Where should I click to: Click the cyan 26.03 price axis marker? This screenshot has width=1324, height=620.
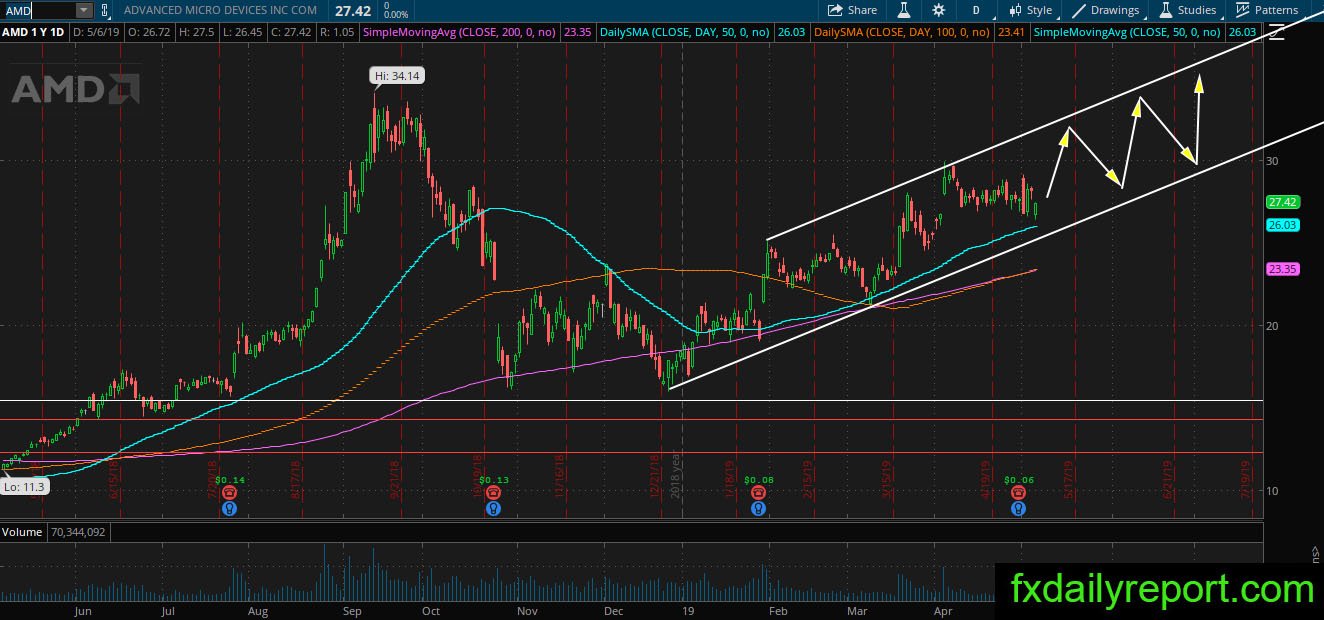tap(1282, 226)
